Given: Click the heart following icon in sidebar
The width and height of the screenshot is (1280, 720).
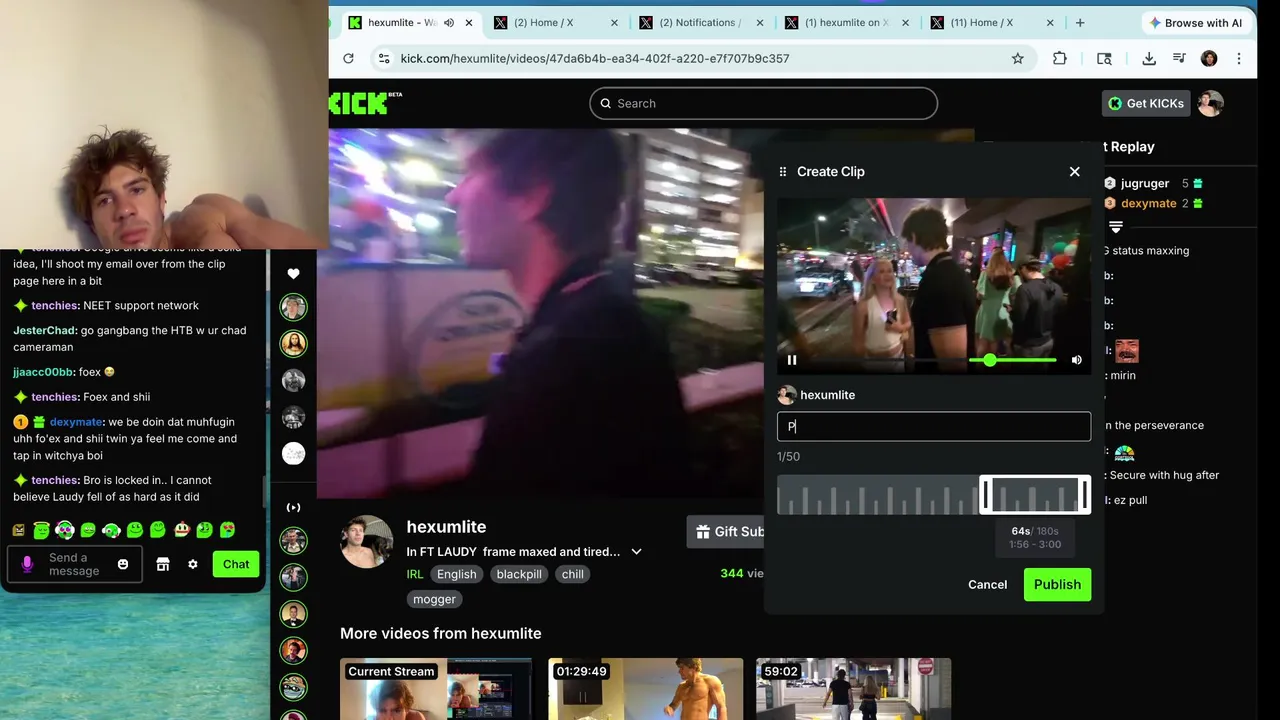Looking at the screenshot, I should coord(293,274).
